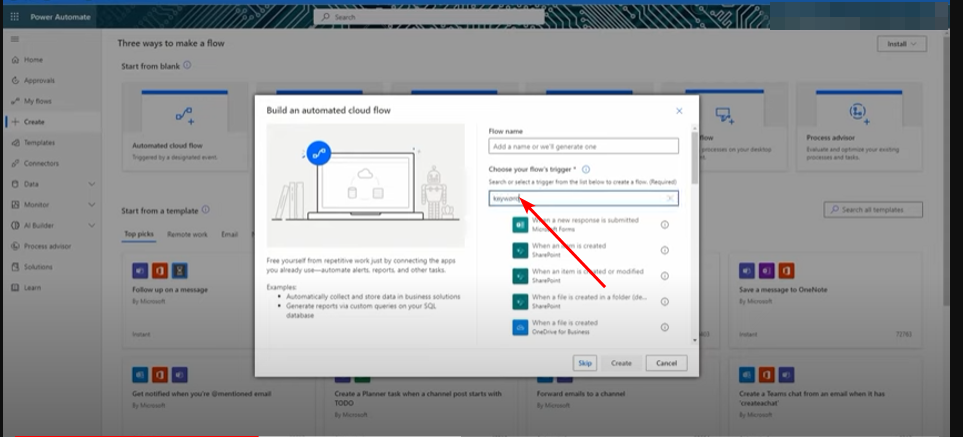This screenshot has height=437, width=963.
Task: Click the top Search box
Action: coord(429,17)
